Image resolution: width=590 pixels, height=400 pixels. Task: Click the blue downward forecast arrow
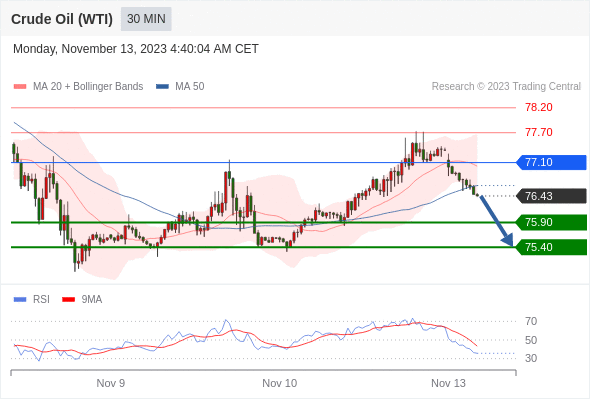click(497, 221)
